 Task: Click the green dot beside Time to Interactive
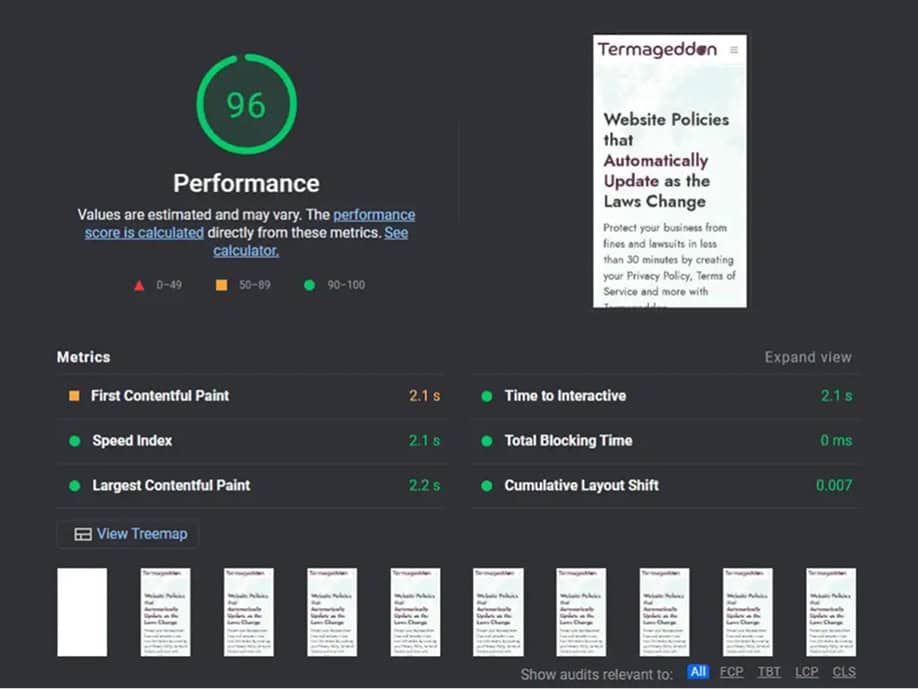(487, 396)
